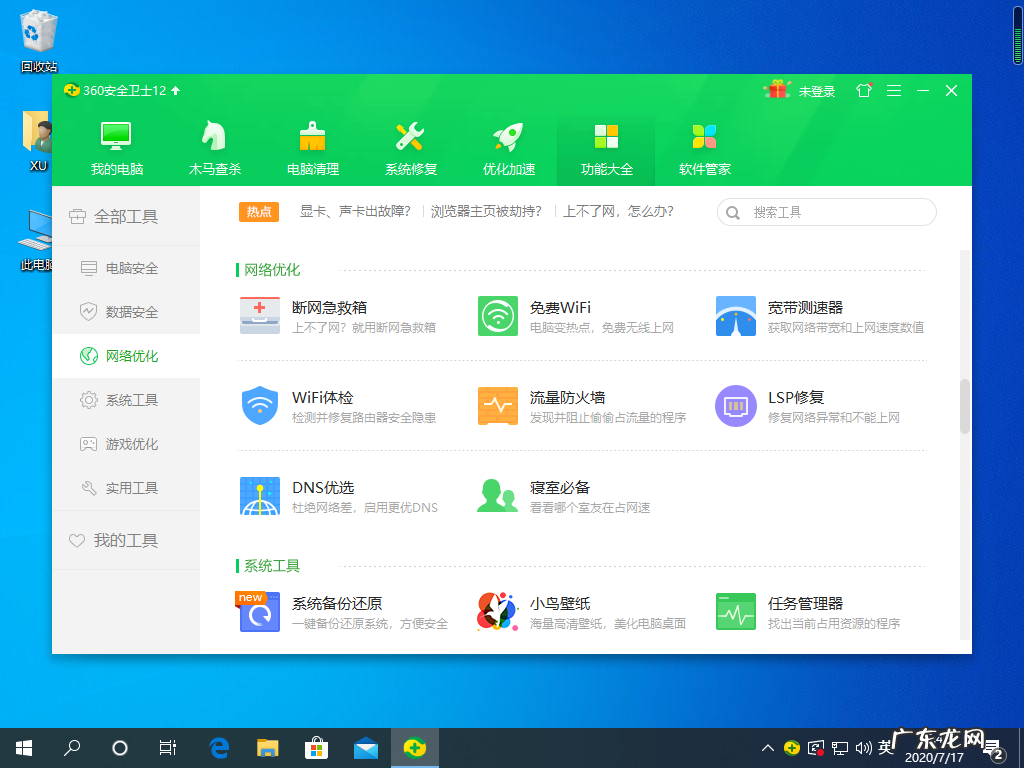This screenshot has width=1024, height=768.
Task: Switch to the 软件管家 tab
Action: (704, 146)
